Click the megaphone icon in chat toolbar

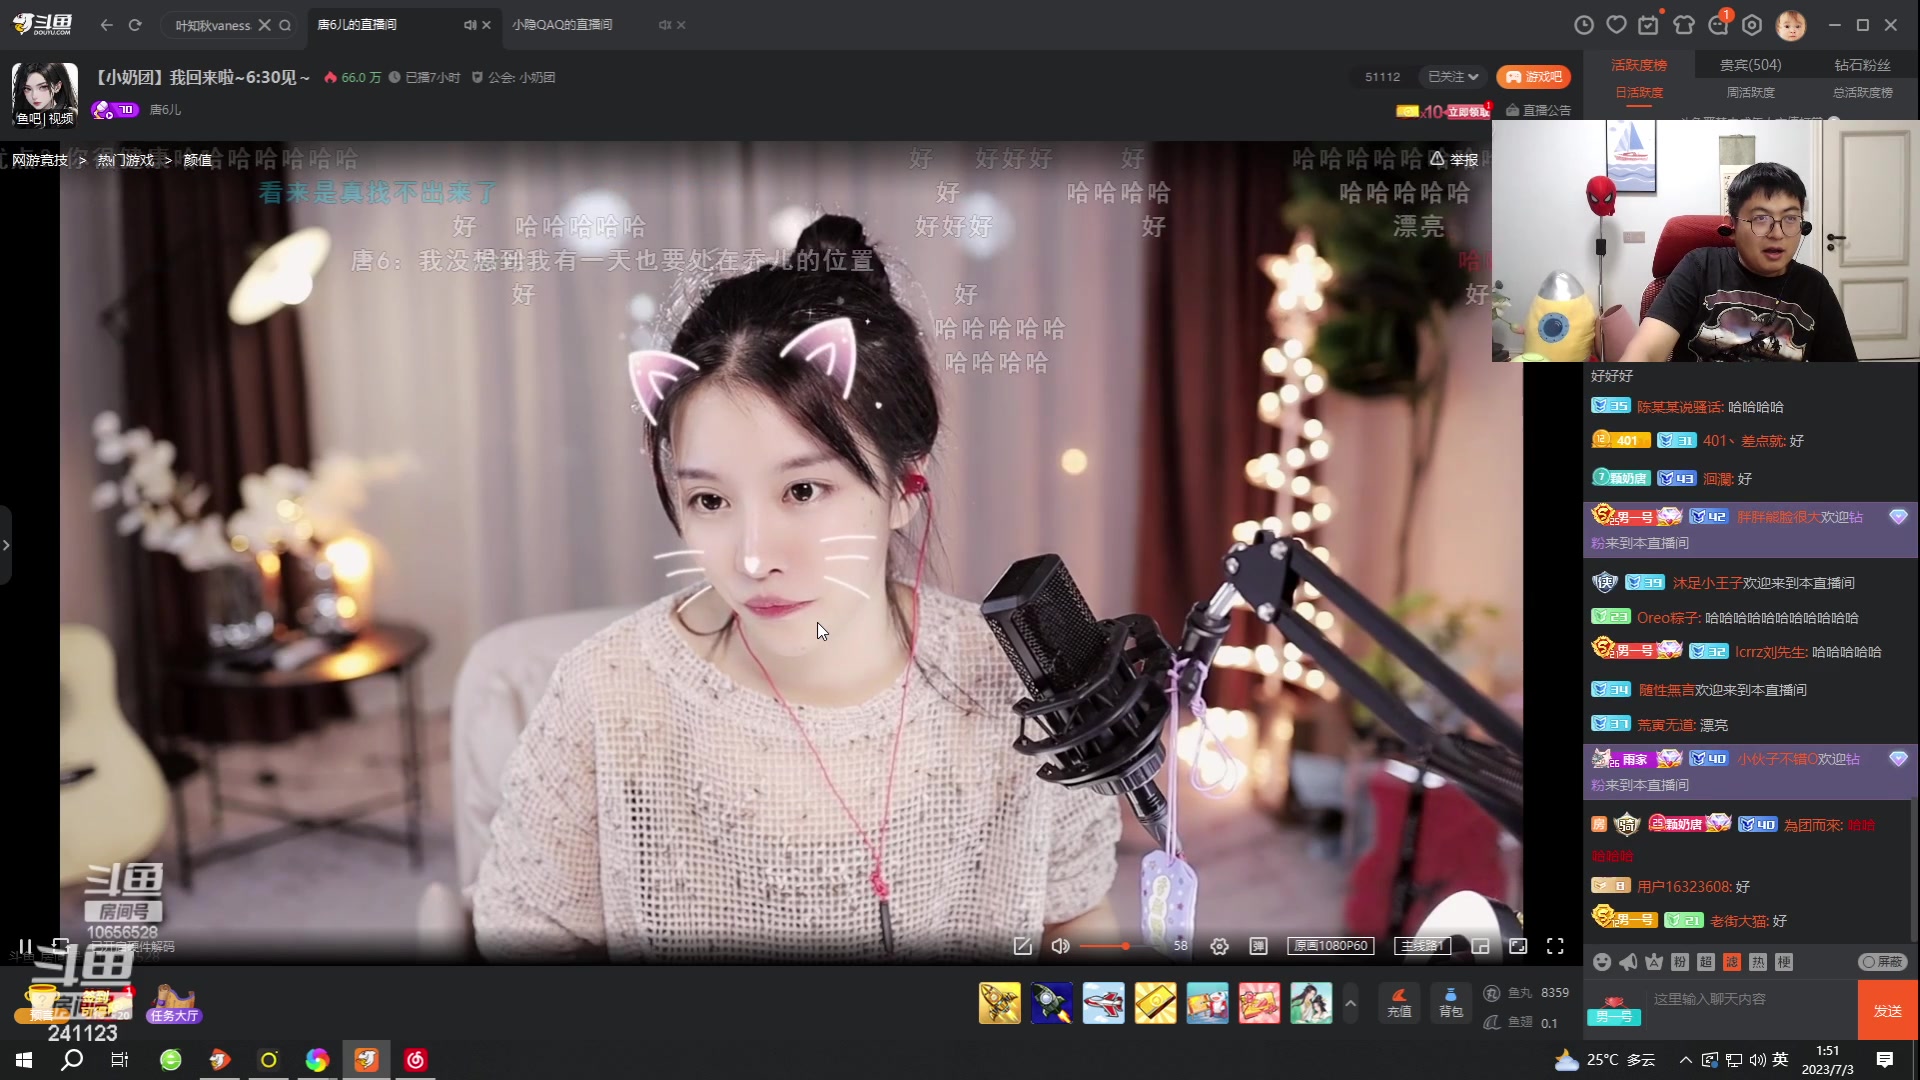coord(1628,962)
